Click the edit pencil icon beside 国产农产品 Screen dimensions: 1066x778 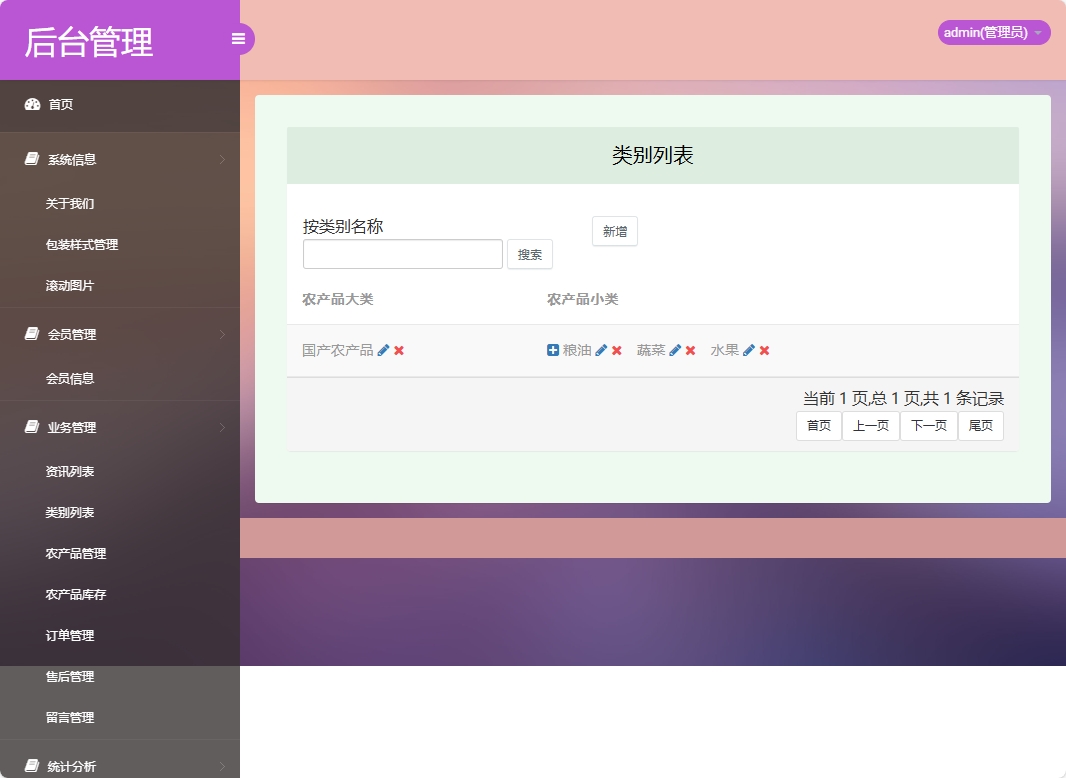(x=384, y=350)
